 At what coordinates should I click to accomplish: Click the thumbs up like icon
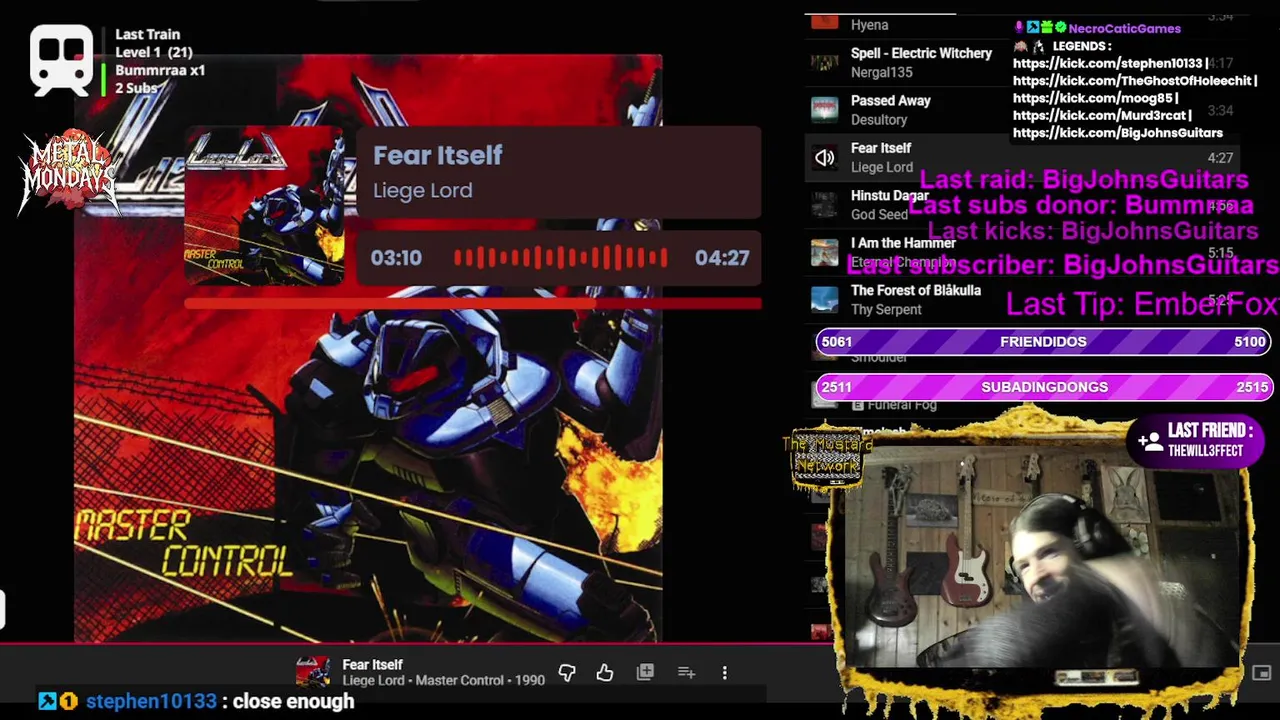605,673
